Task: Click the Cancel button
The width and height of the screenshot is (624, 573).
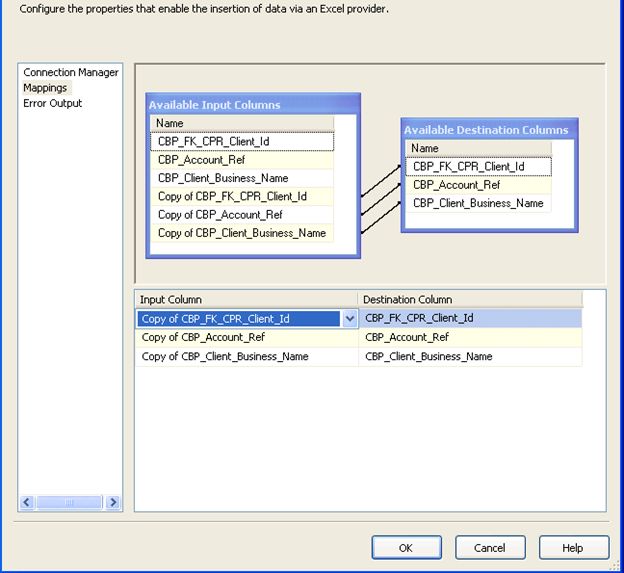Action: pyautogui.click(x=490, y=548)
